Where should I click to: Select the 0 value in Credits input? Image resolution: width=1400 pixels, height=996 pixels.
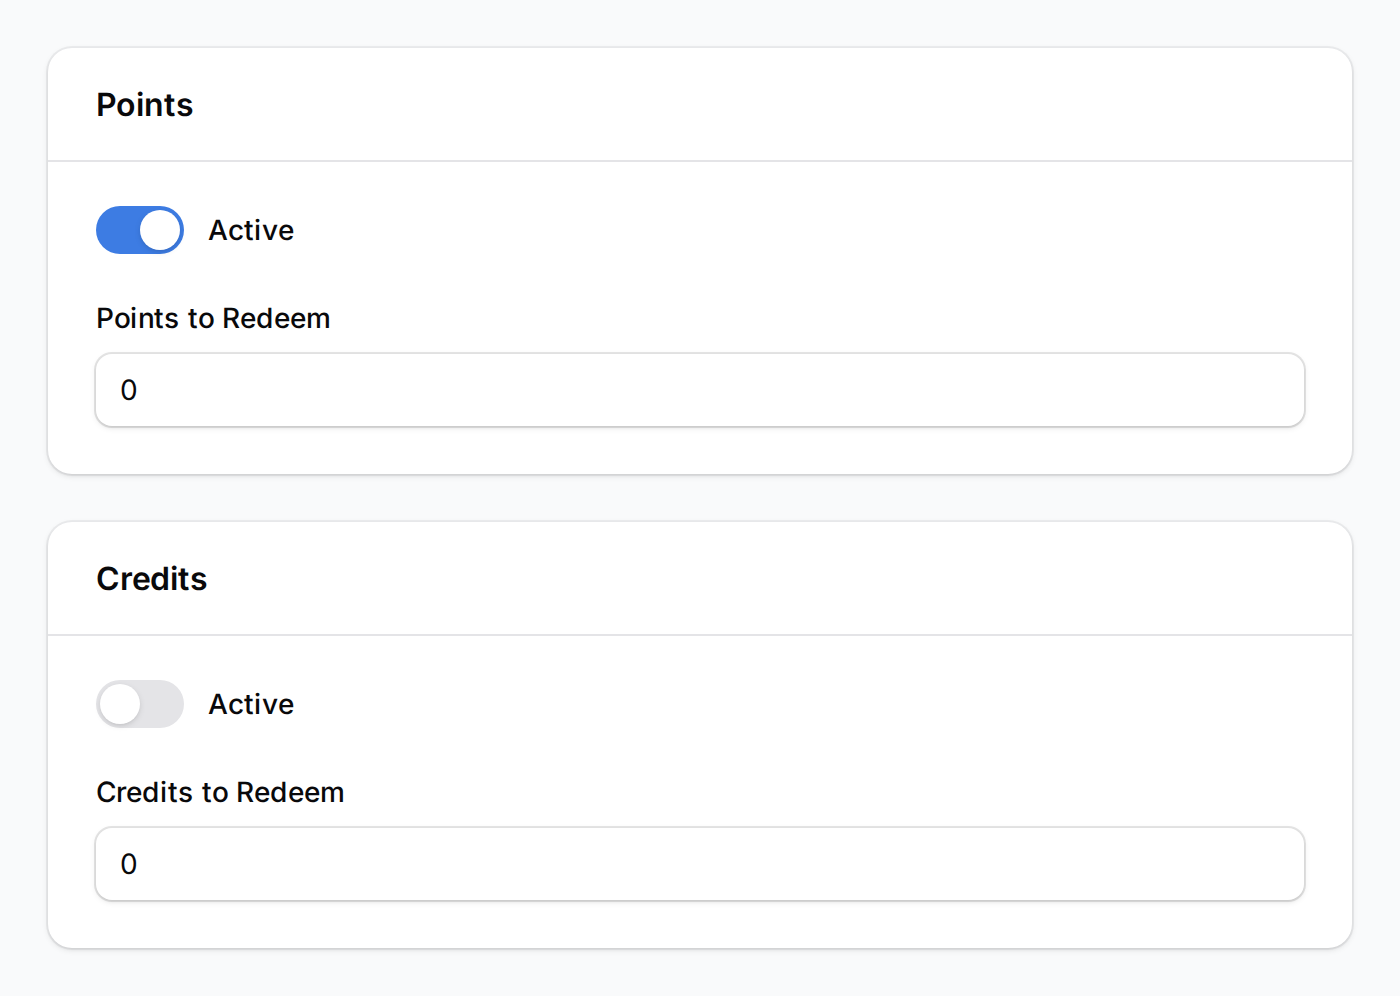tap(128, 864)
